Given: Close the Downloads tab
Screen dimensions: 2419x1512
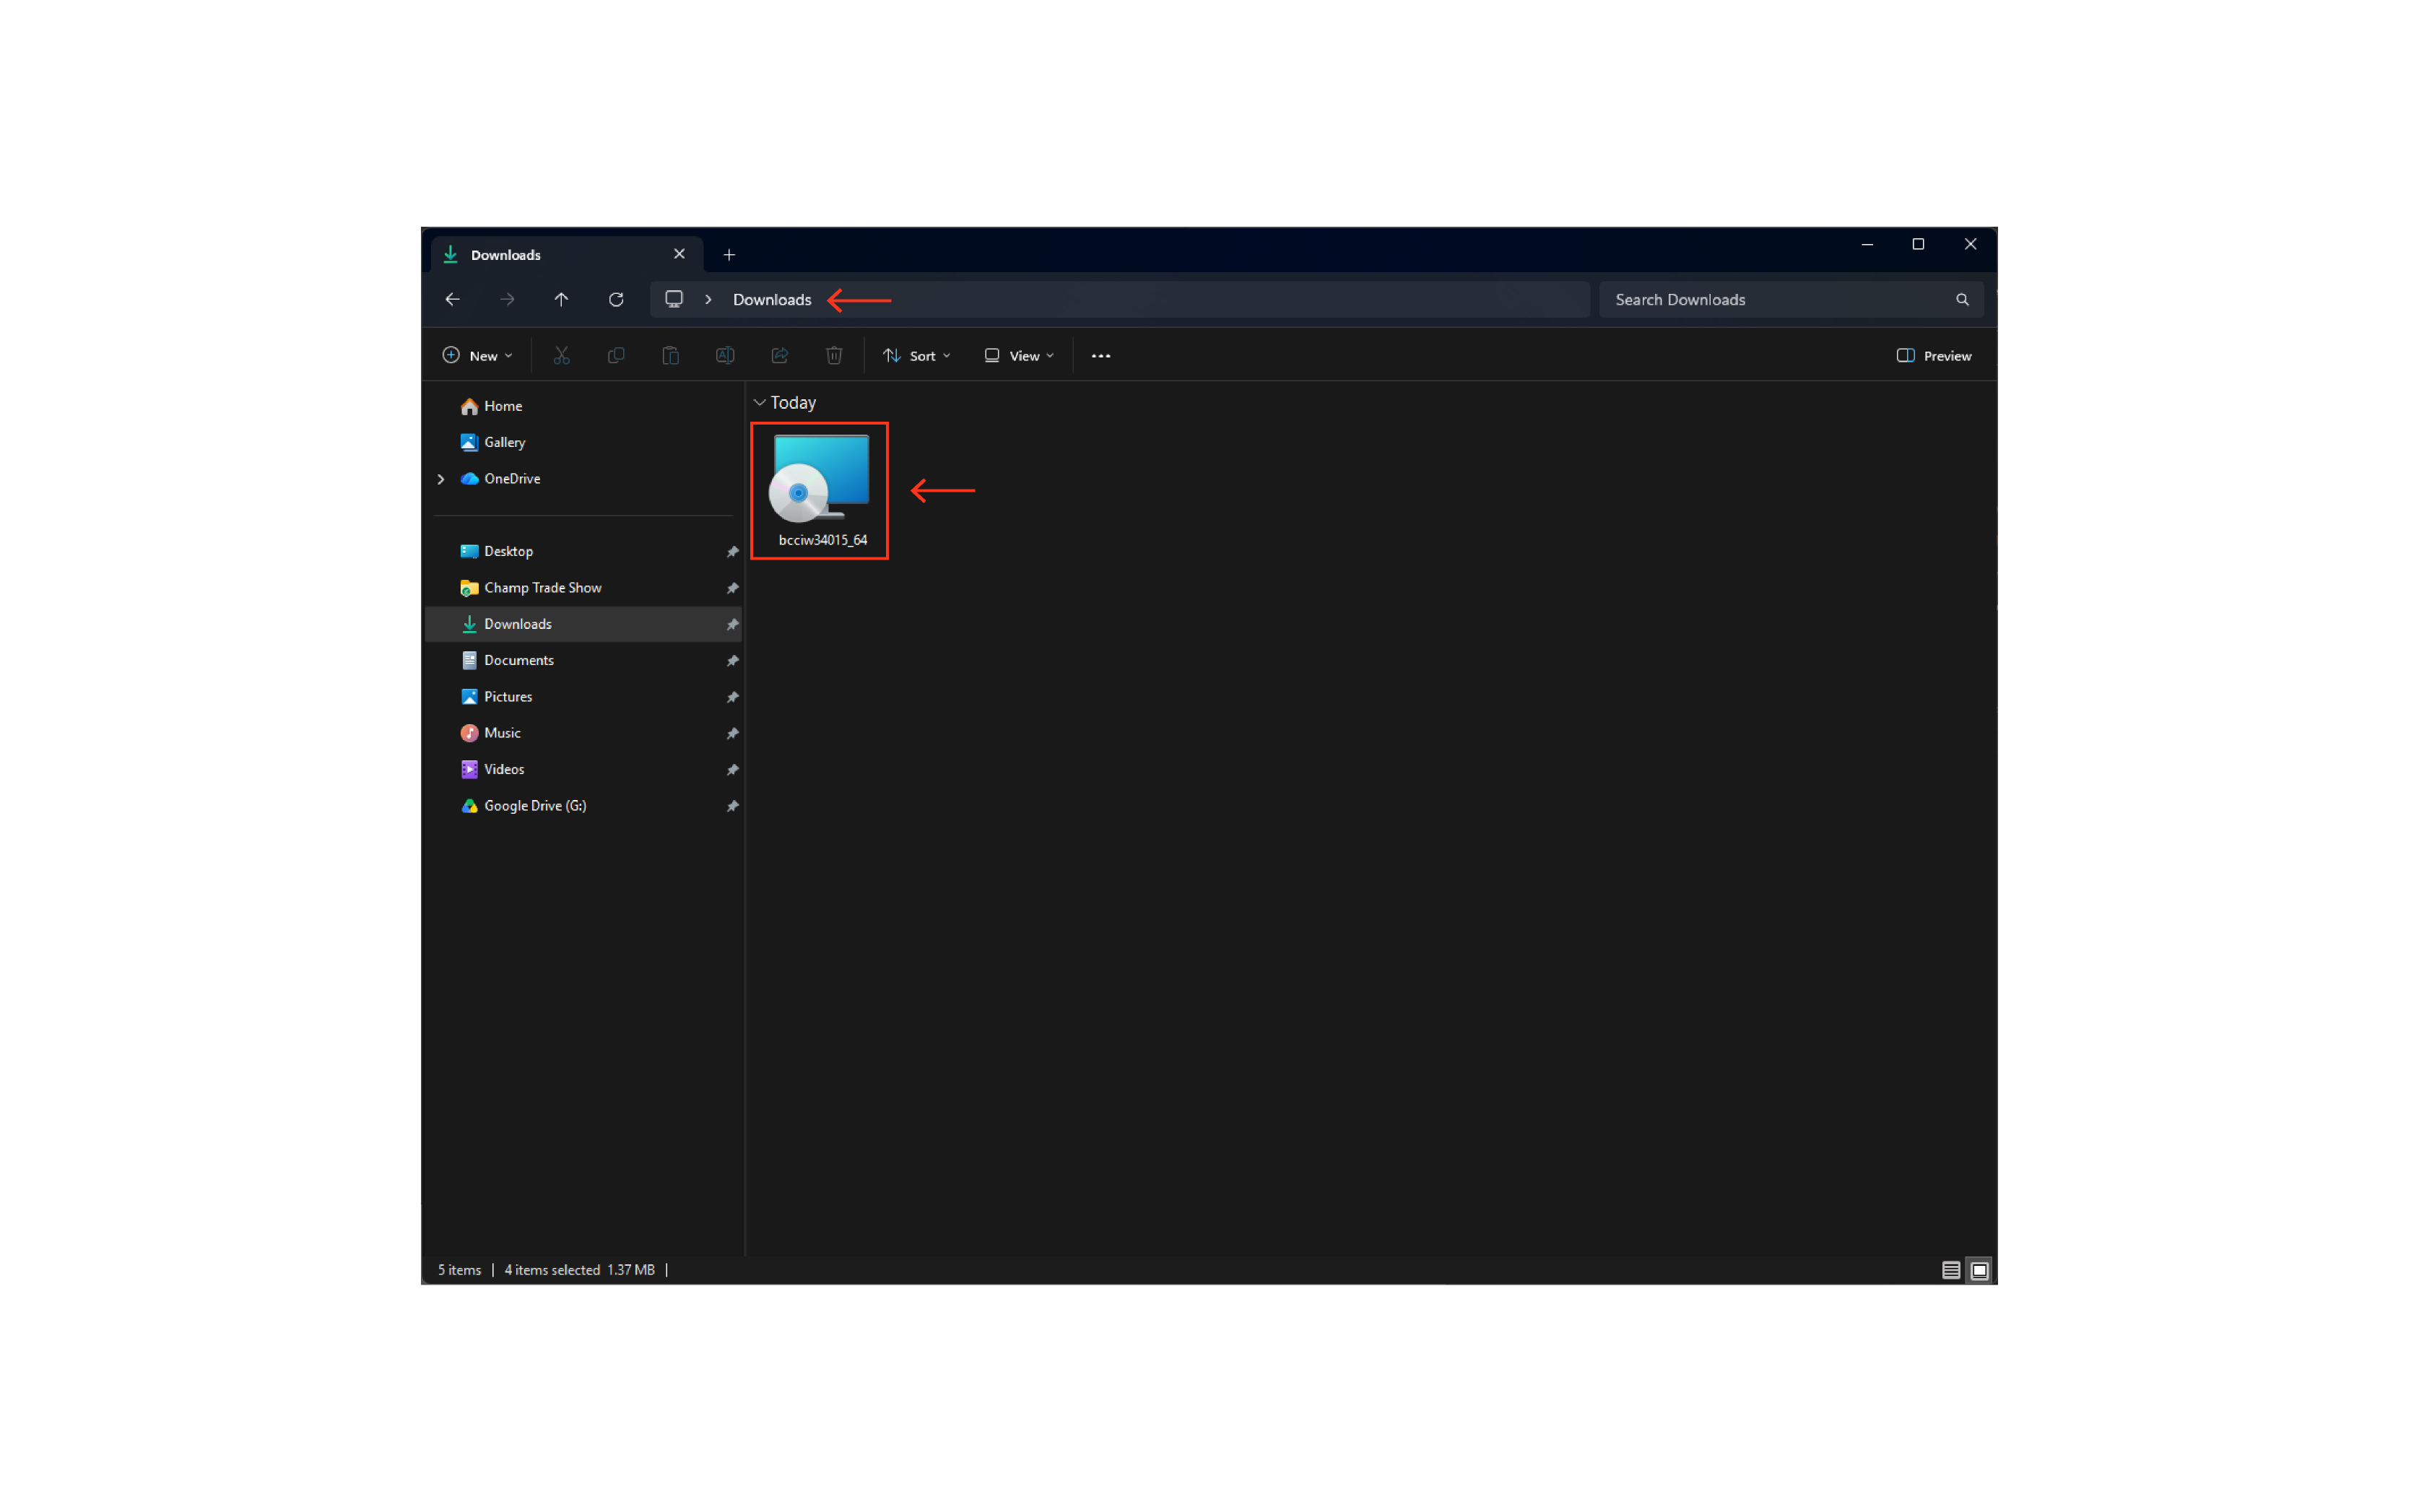Looking at the screenshot, I should pyautogui.click(x=679, y=254).
